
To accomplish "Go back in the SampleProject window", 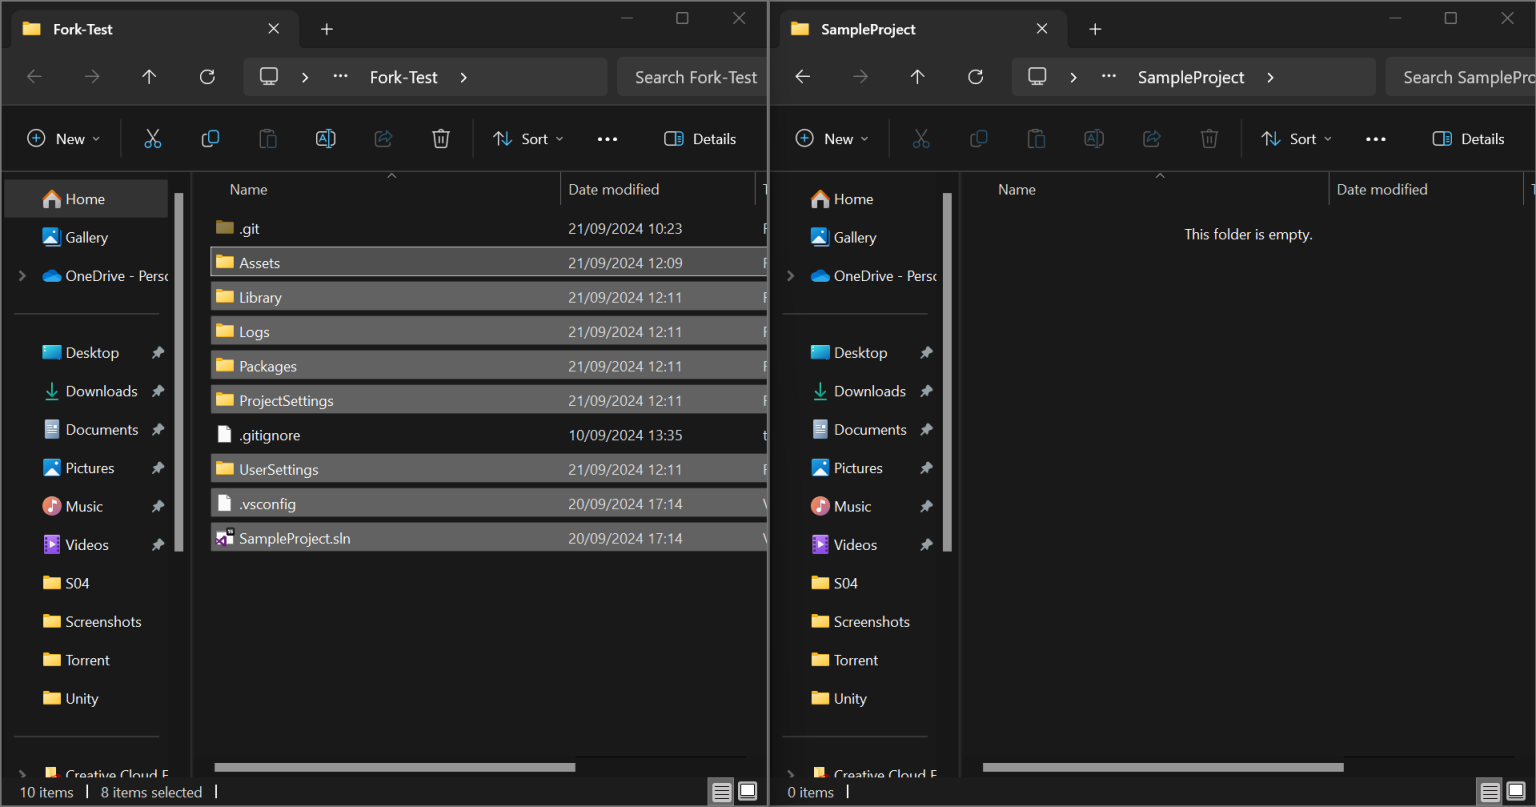I will 802,76.
